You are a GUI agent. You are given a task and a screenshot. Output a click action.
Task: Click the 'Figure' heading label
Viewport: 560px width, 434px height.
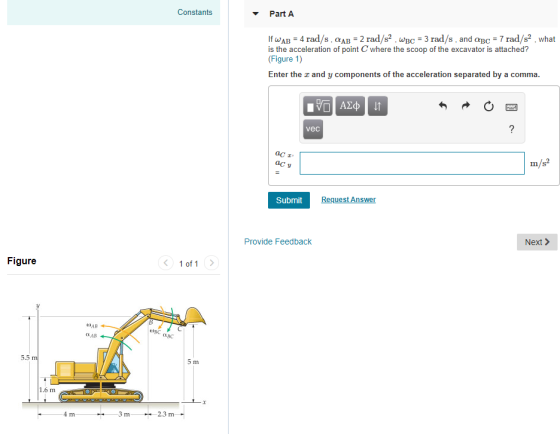coord(22,261)
